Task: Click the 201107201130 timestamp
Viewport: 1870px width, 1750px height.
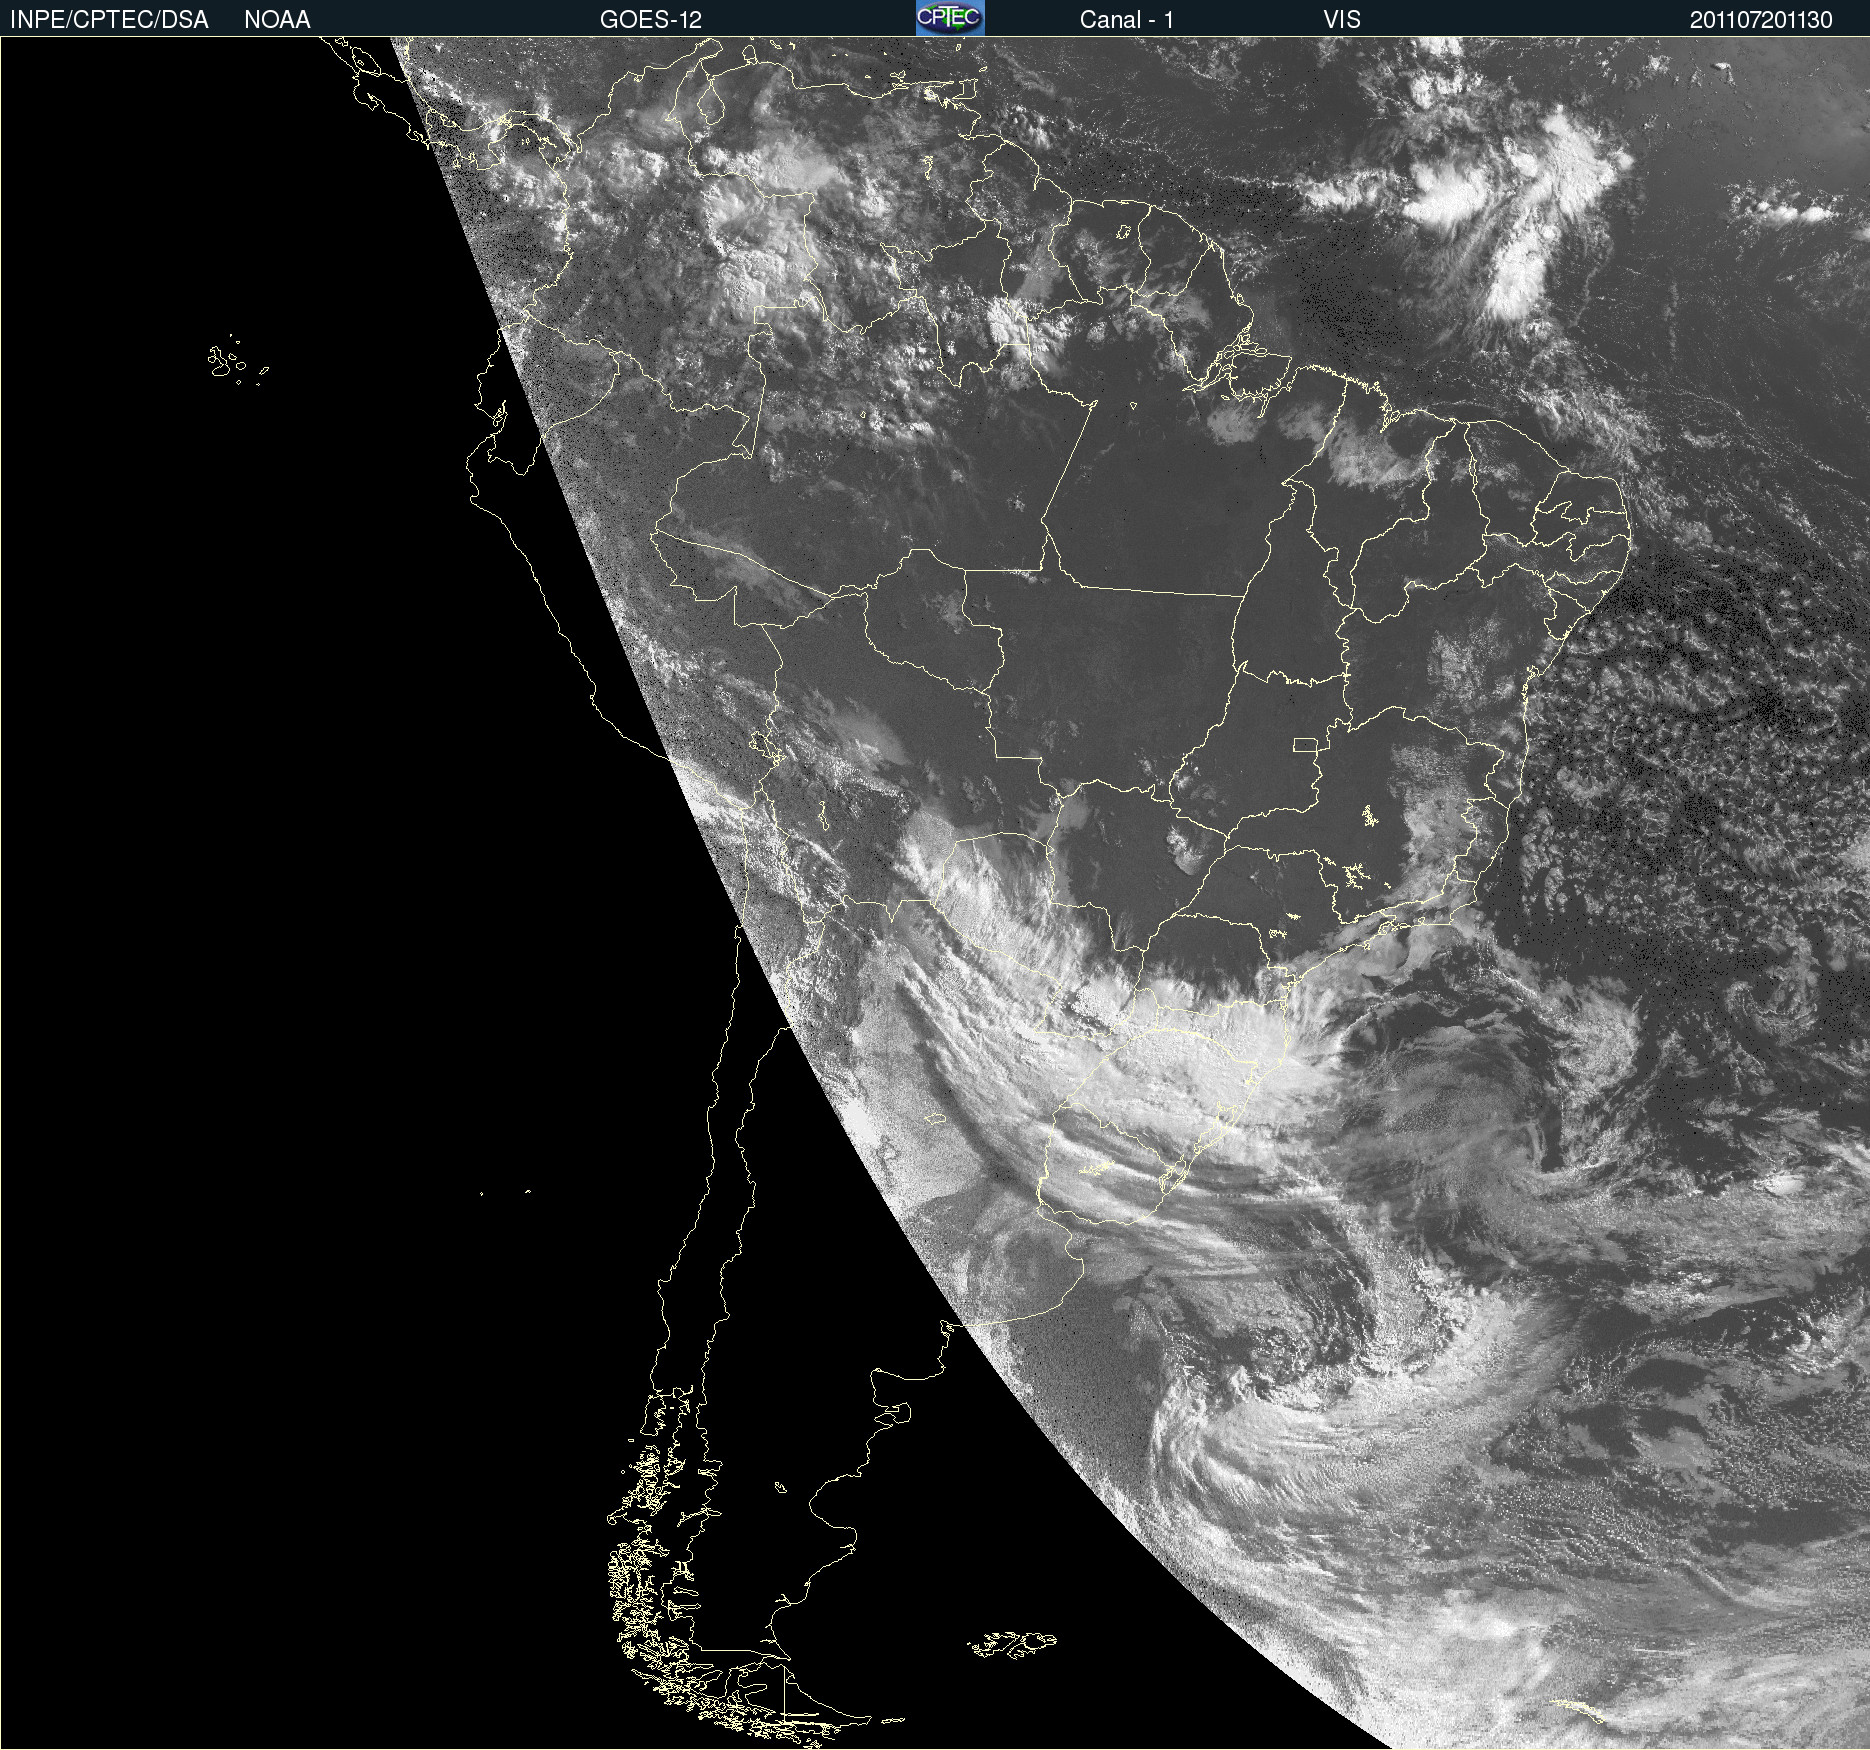Action: pos(1761,20)
